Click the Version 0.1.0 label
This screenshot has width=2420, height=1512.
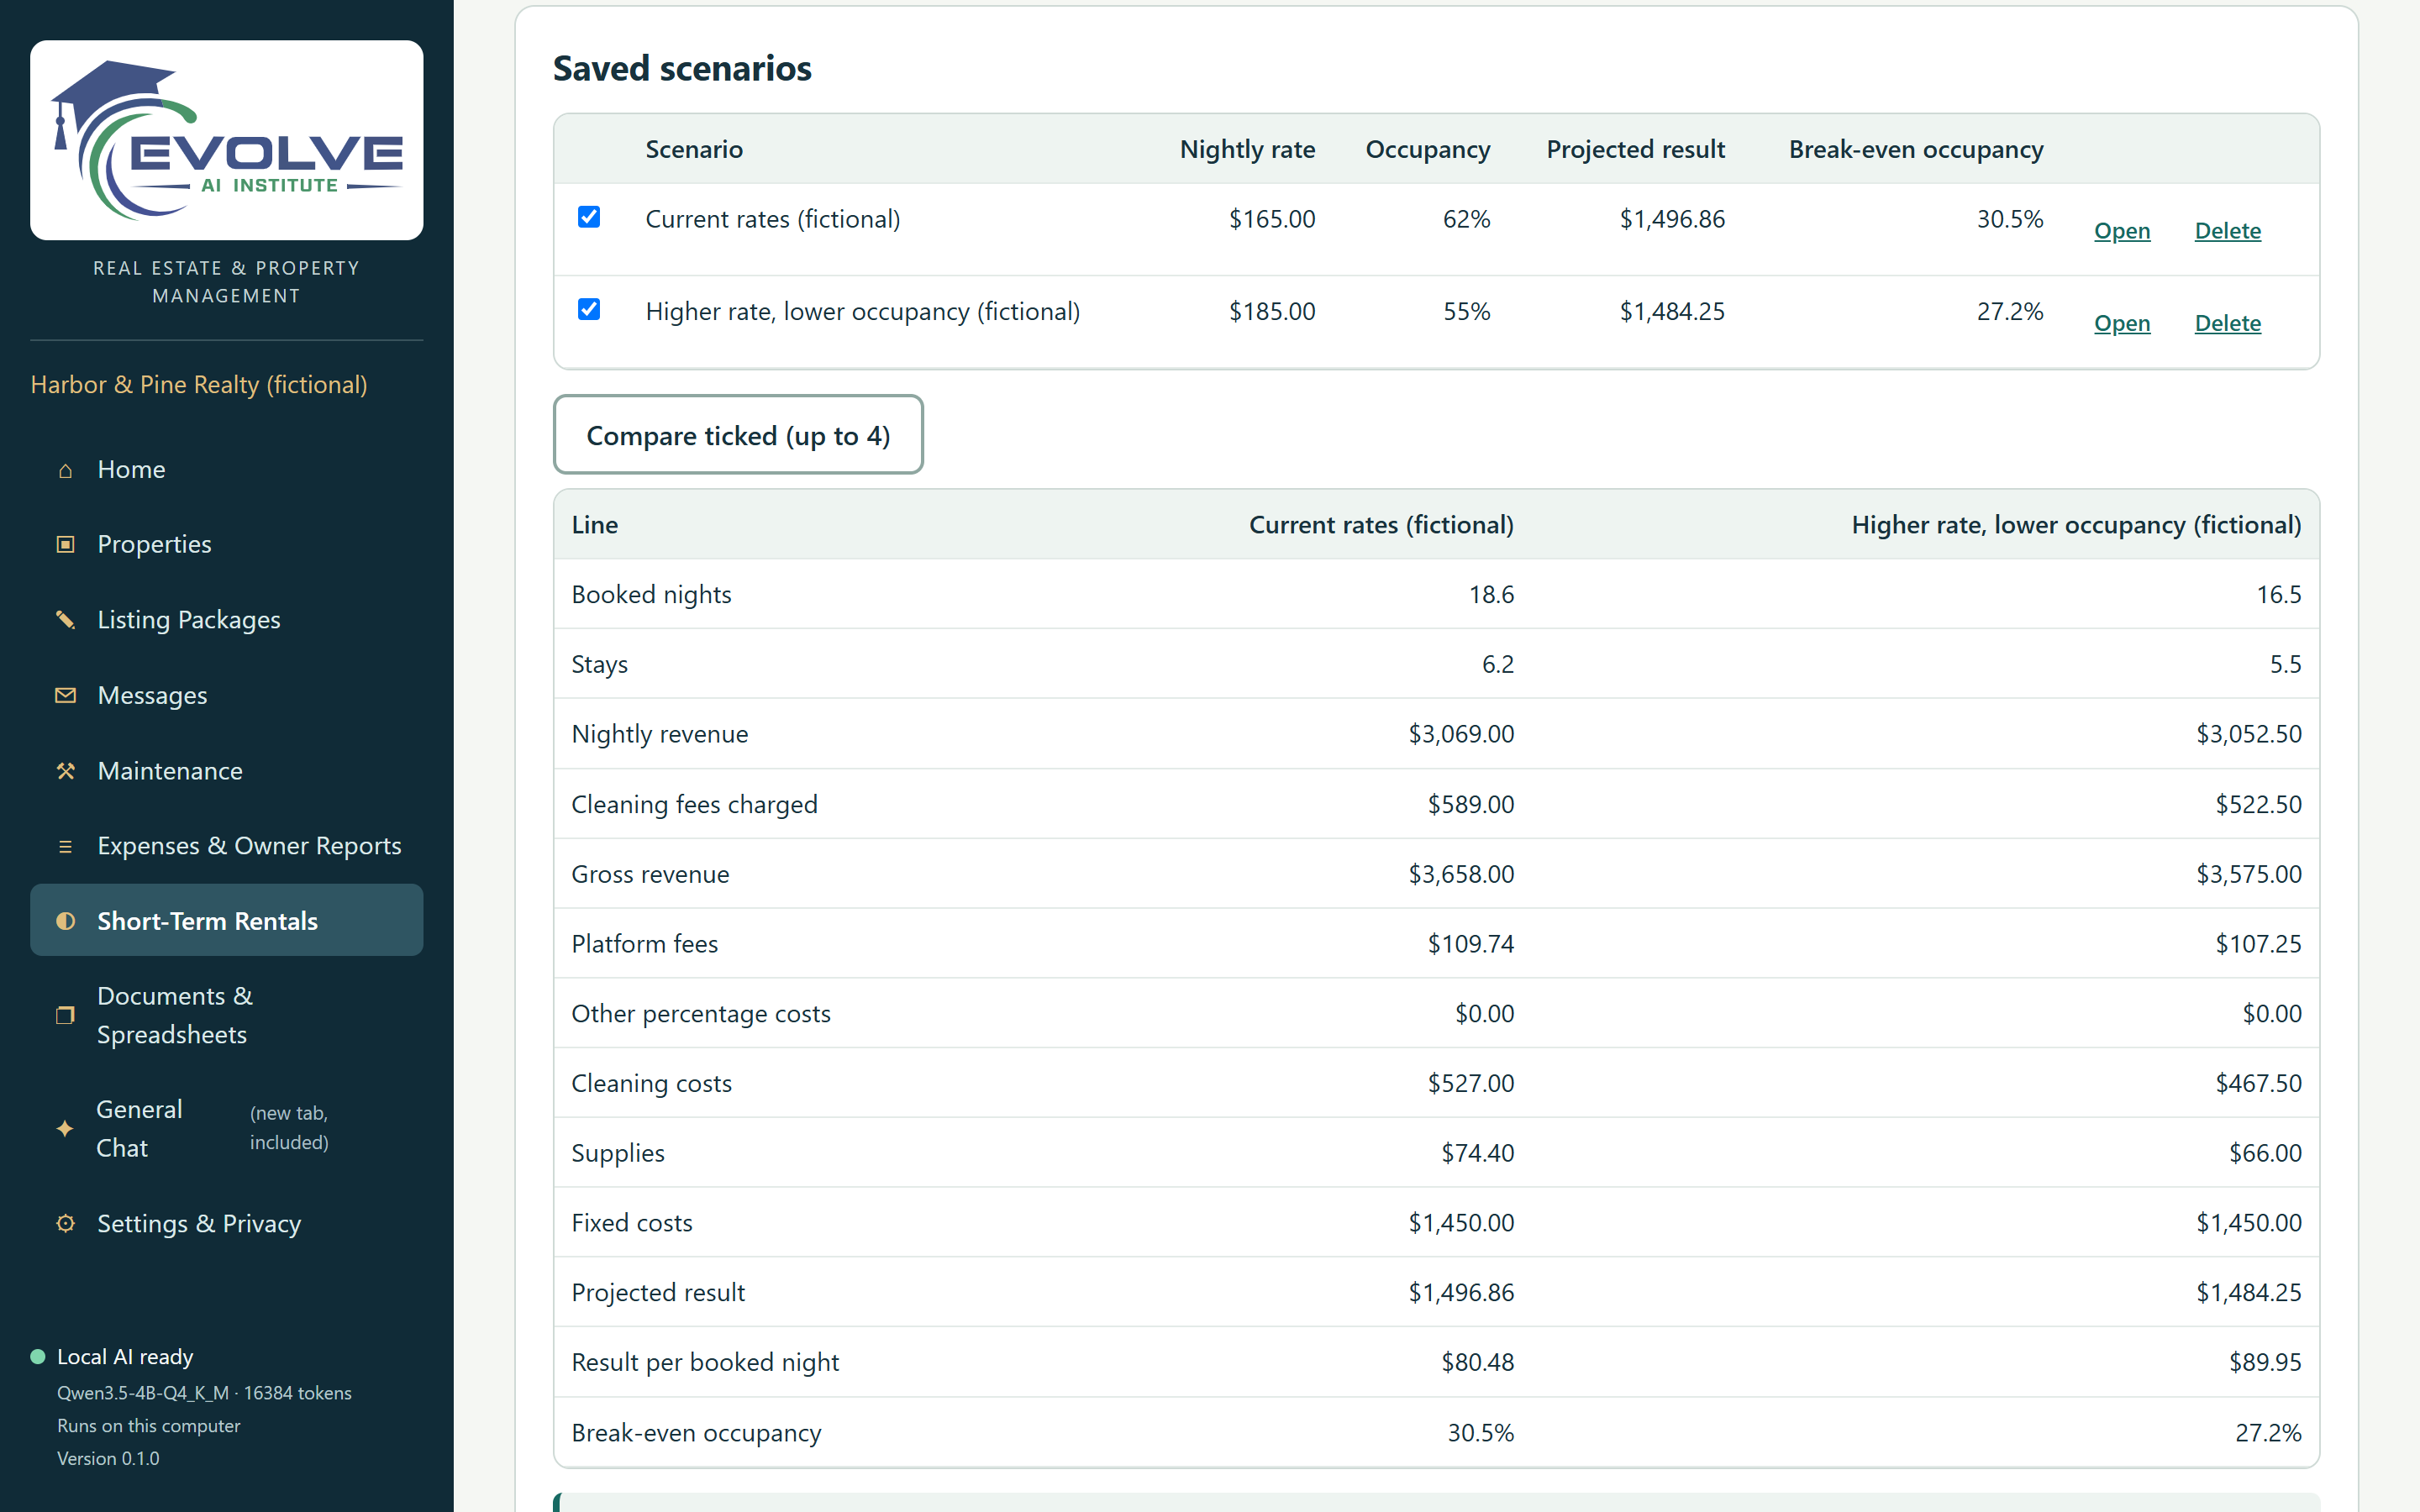[108, 1459]
